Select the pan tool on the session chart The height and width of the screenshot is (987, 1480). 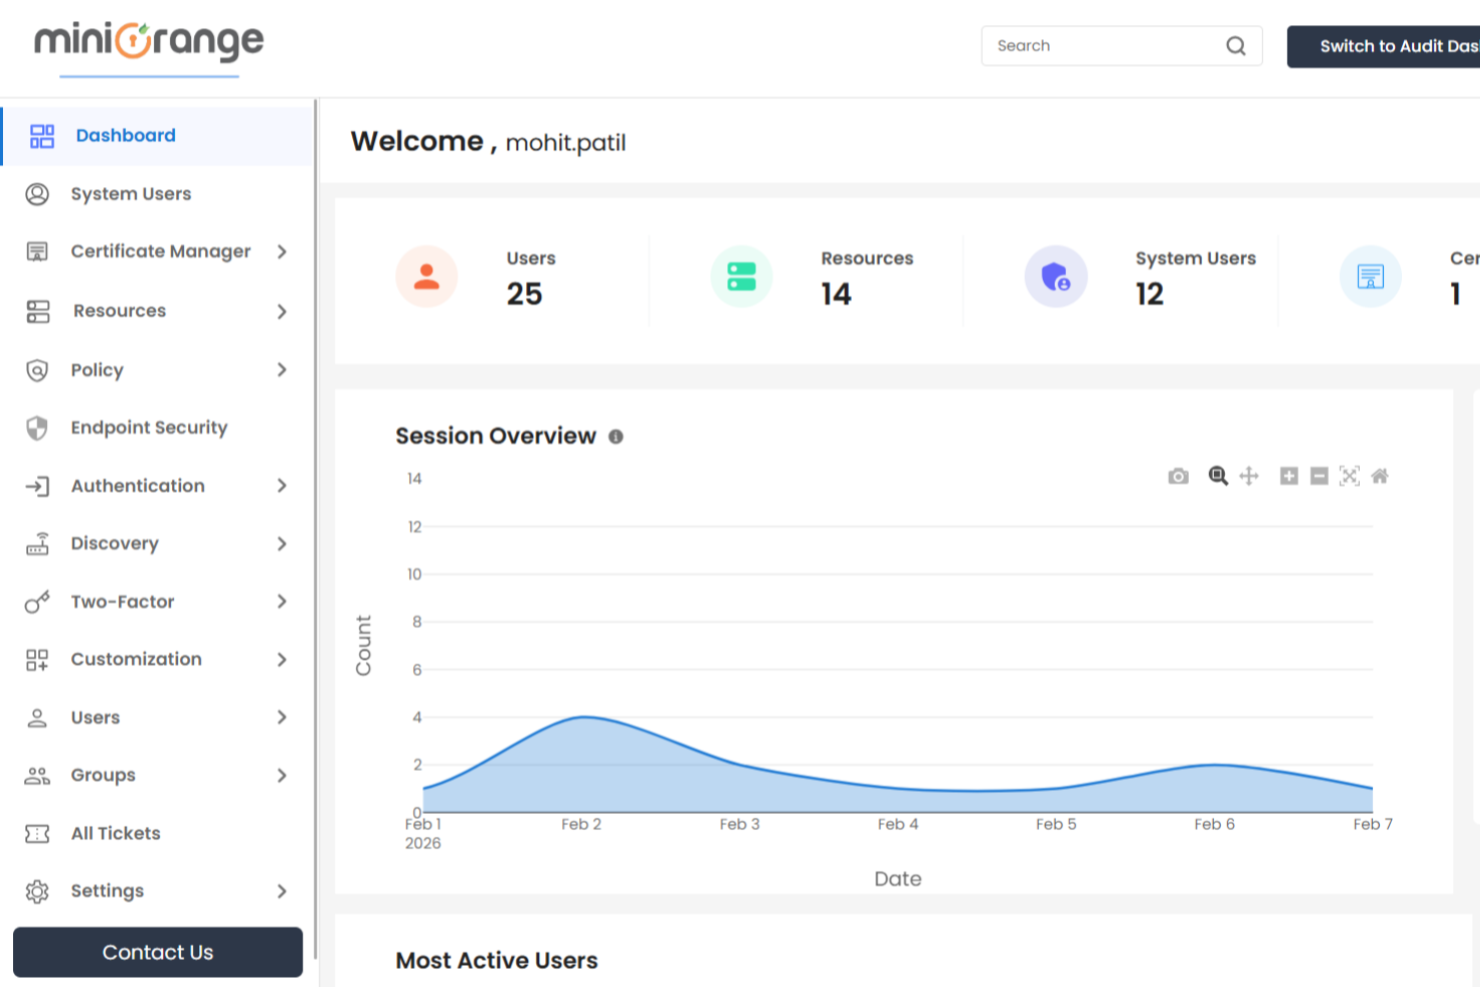click(x=1249, y=476)
